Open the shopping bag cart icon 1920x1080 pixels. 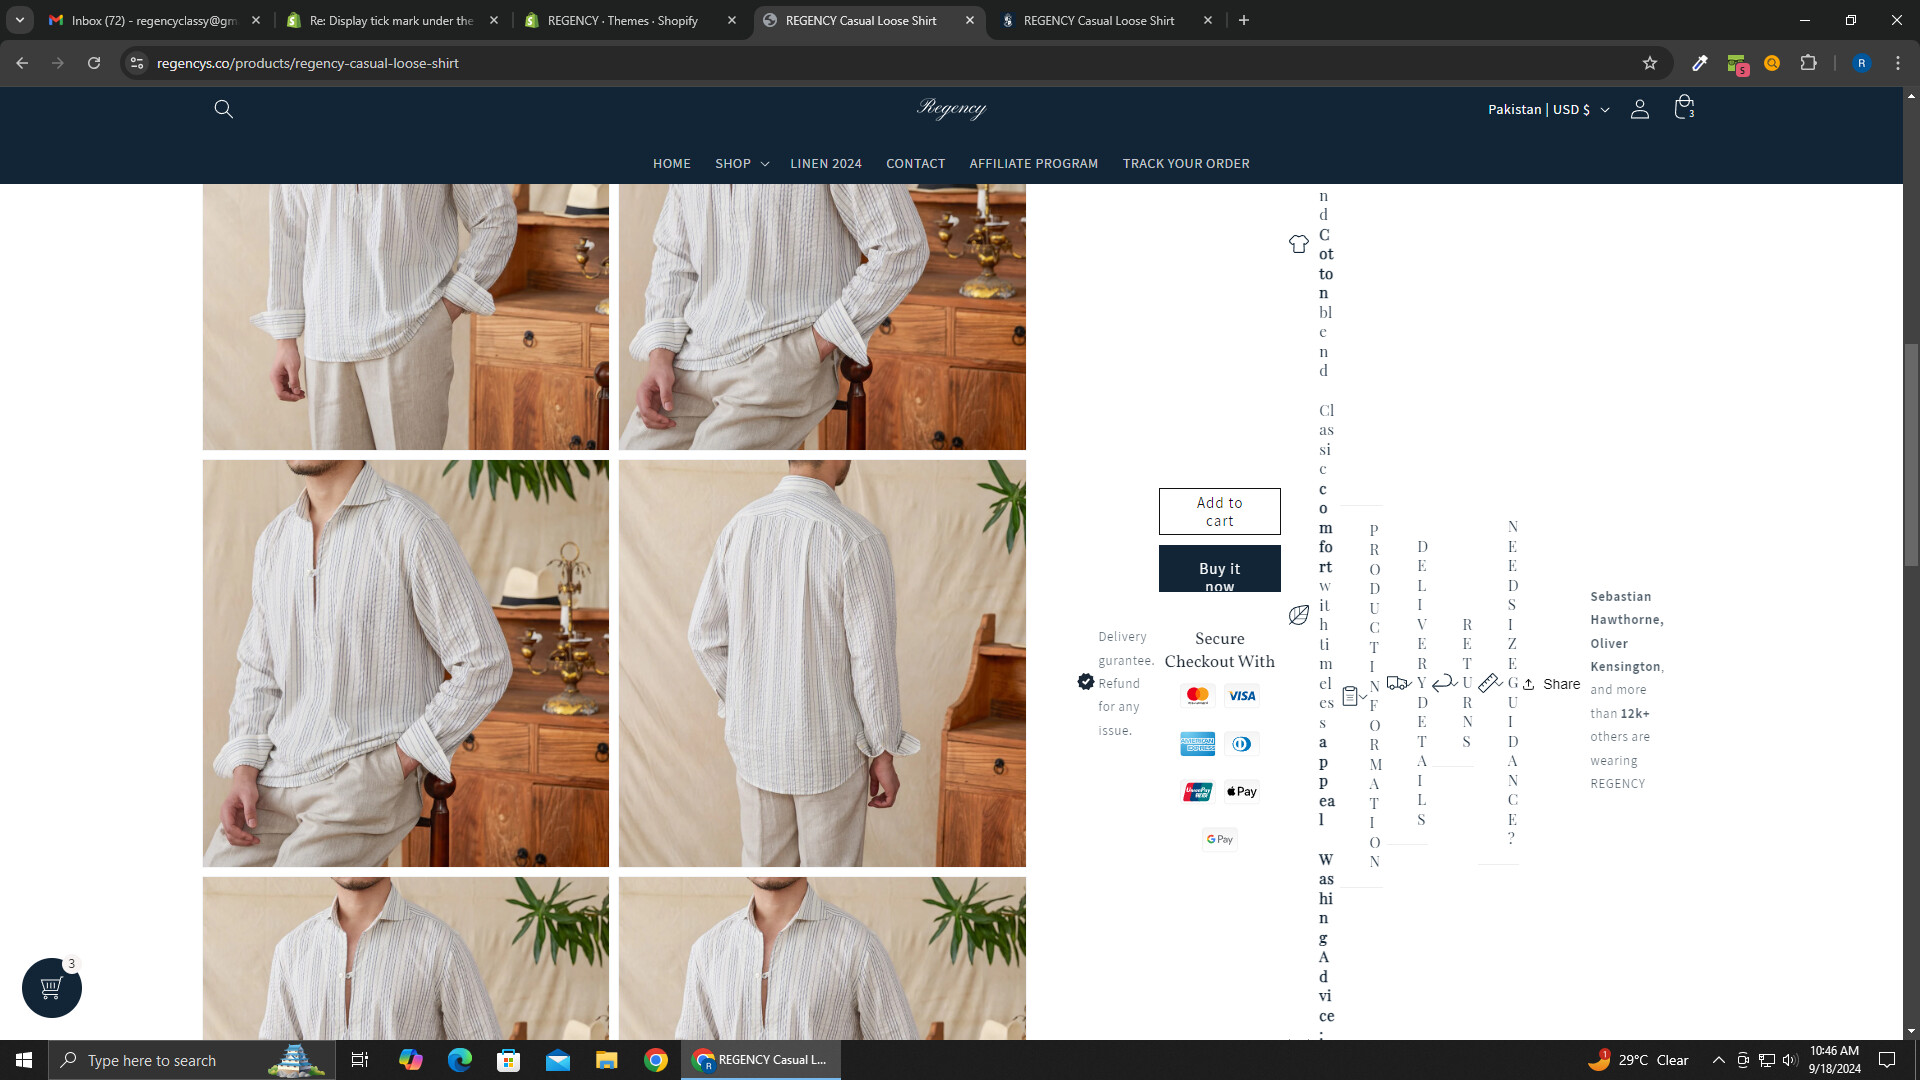point(1684,108)
